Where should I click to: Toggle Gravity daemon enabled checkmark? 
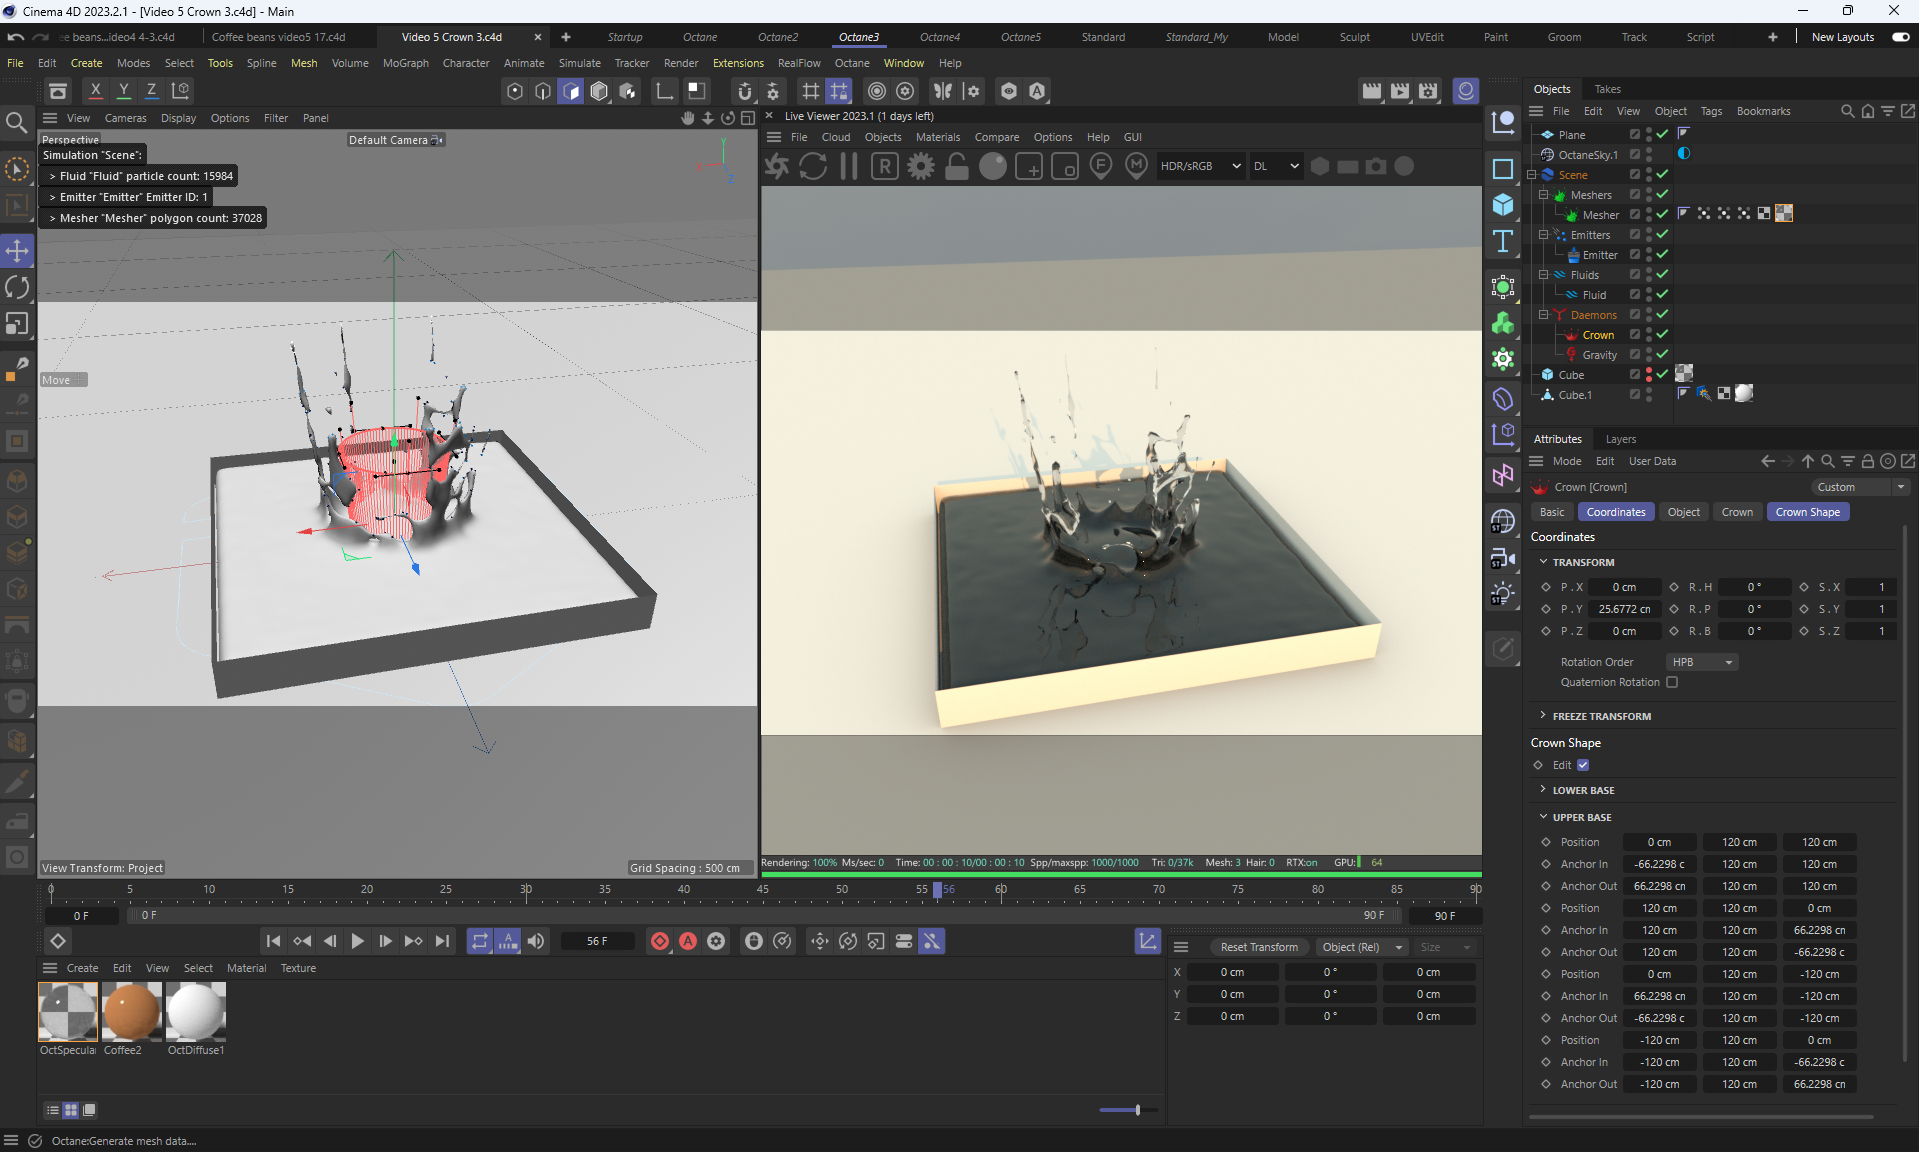1662,355
